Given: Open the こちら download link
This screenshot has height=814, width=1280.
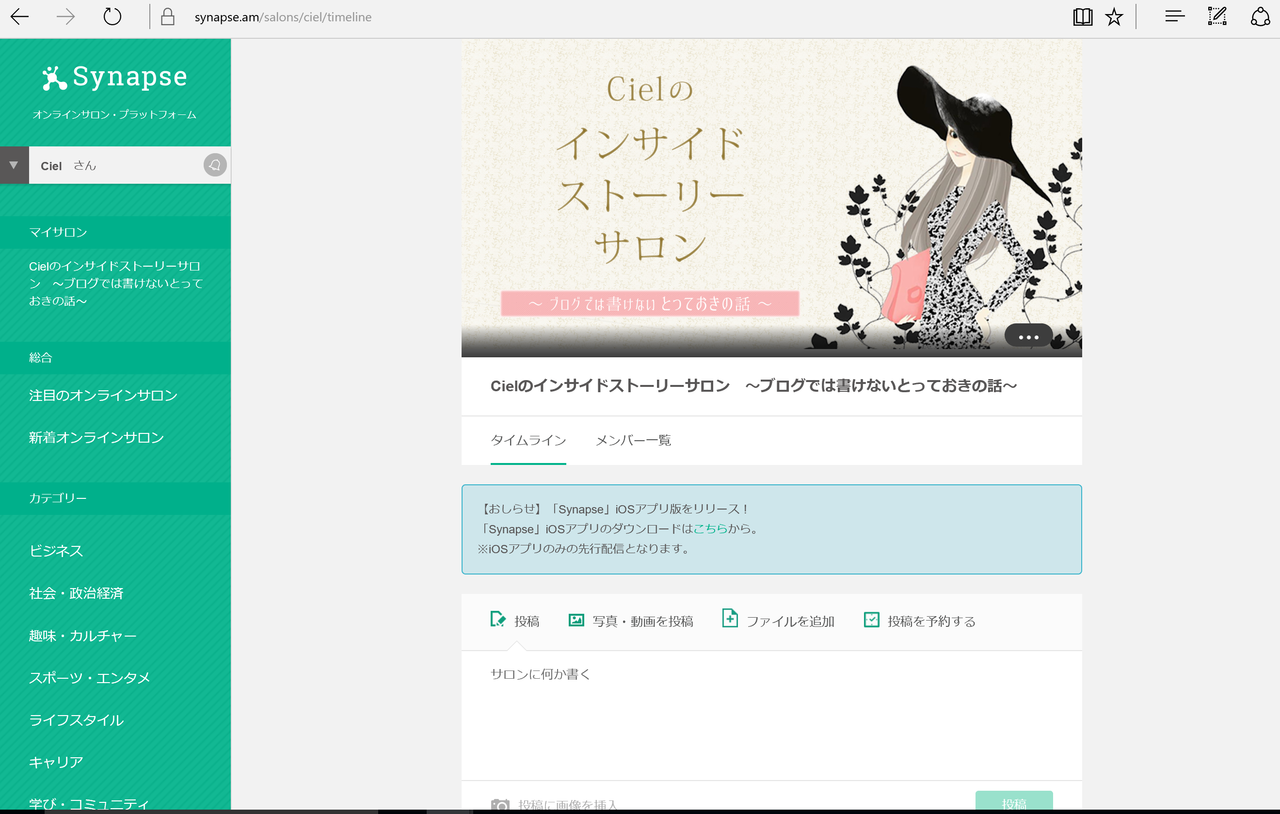Looking at the screenshot, I should (710, 529).
